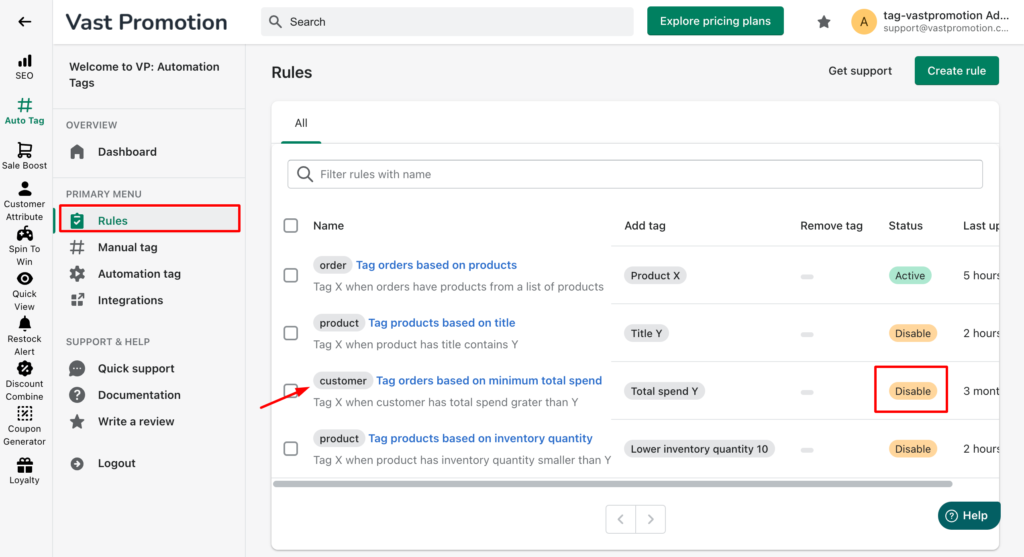Click the Integrations icon

(x=77, y=300)
